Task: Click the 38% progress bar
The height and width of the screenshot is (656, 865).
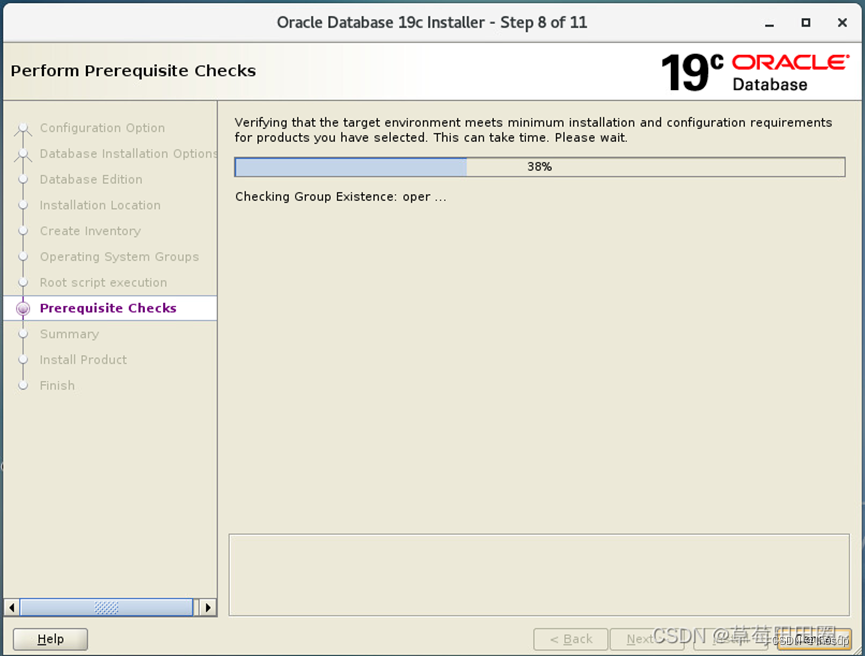Action: (540, 167)
